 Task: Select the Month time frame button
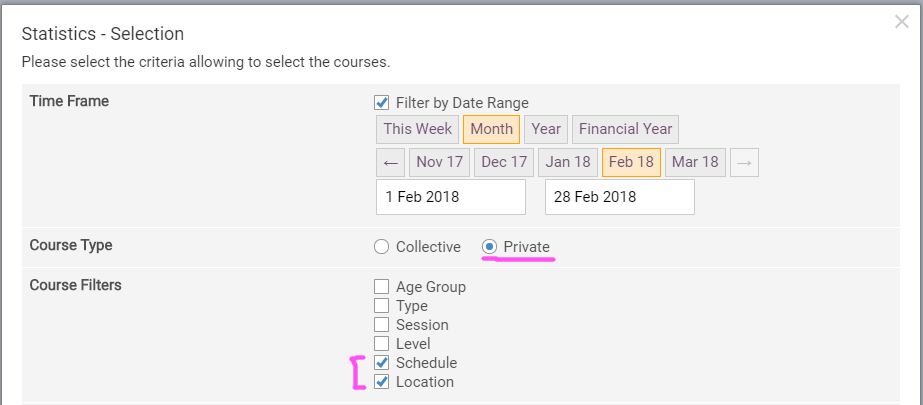tap(491, 129)
